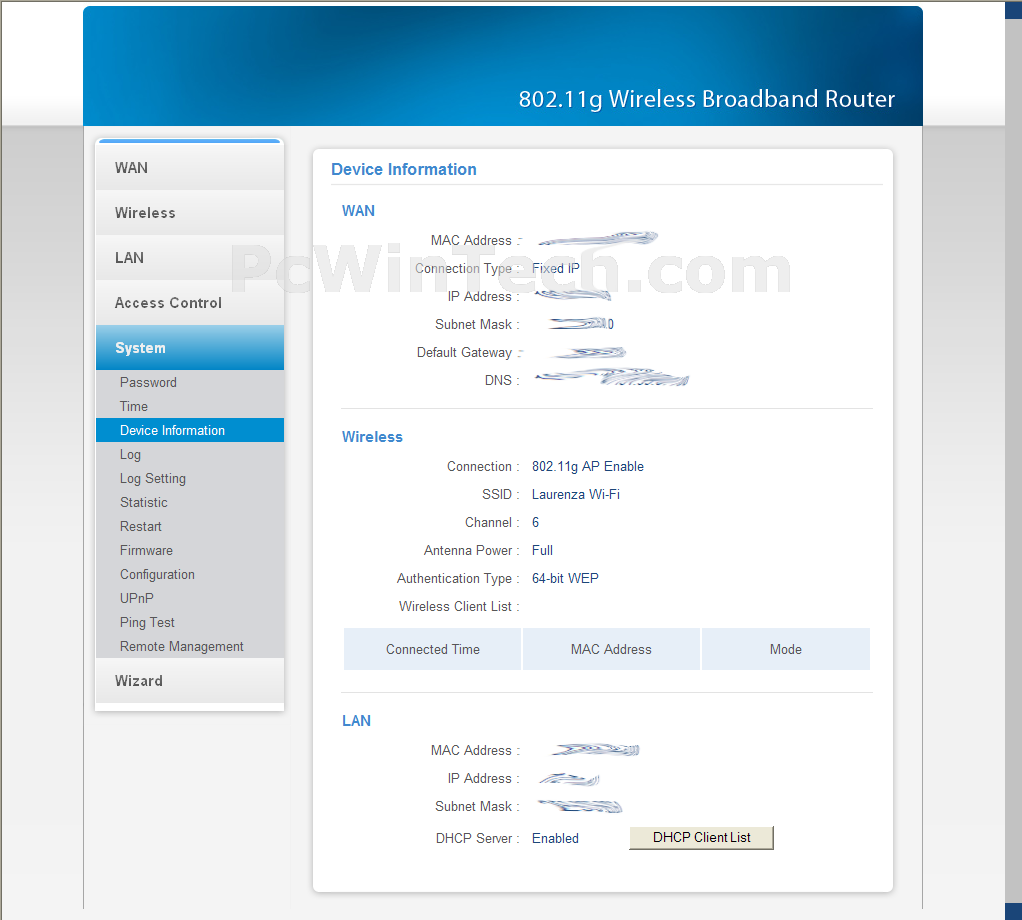Open the Firmware page
Image resolution: width=1022 pixels, height=920 pixels.
146,551
